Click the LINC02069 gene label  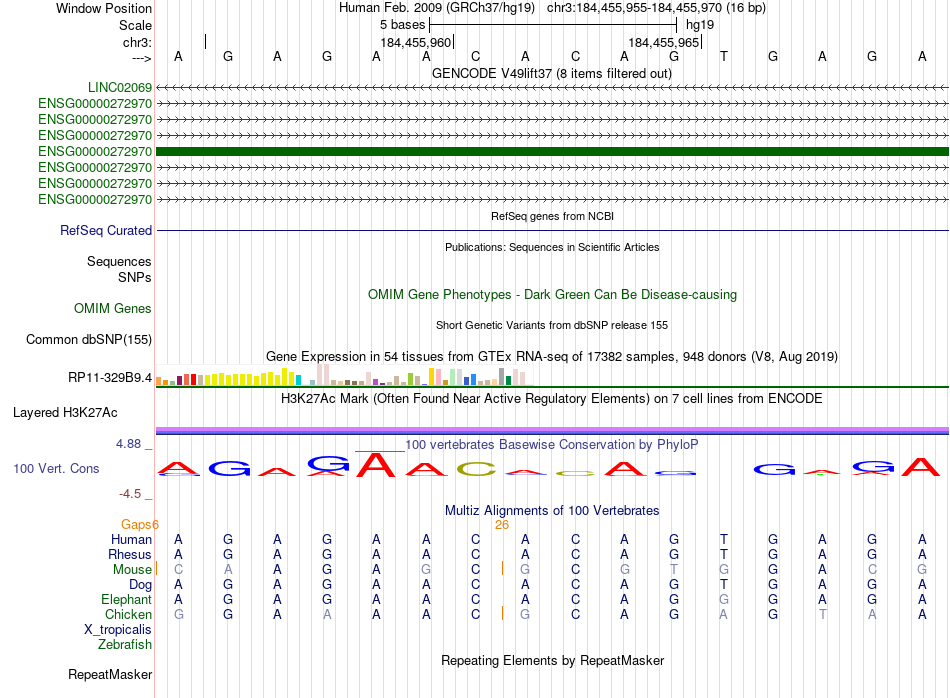pos(120,88)
